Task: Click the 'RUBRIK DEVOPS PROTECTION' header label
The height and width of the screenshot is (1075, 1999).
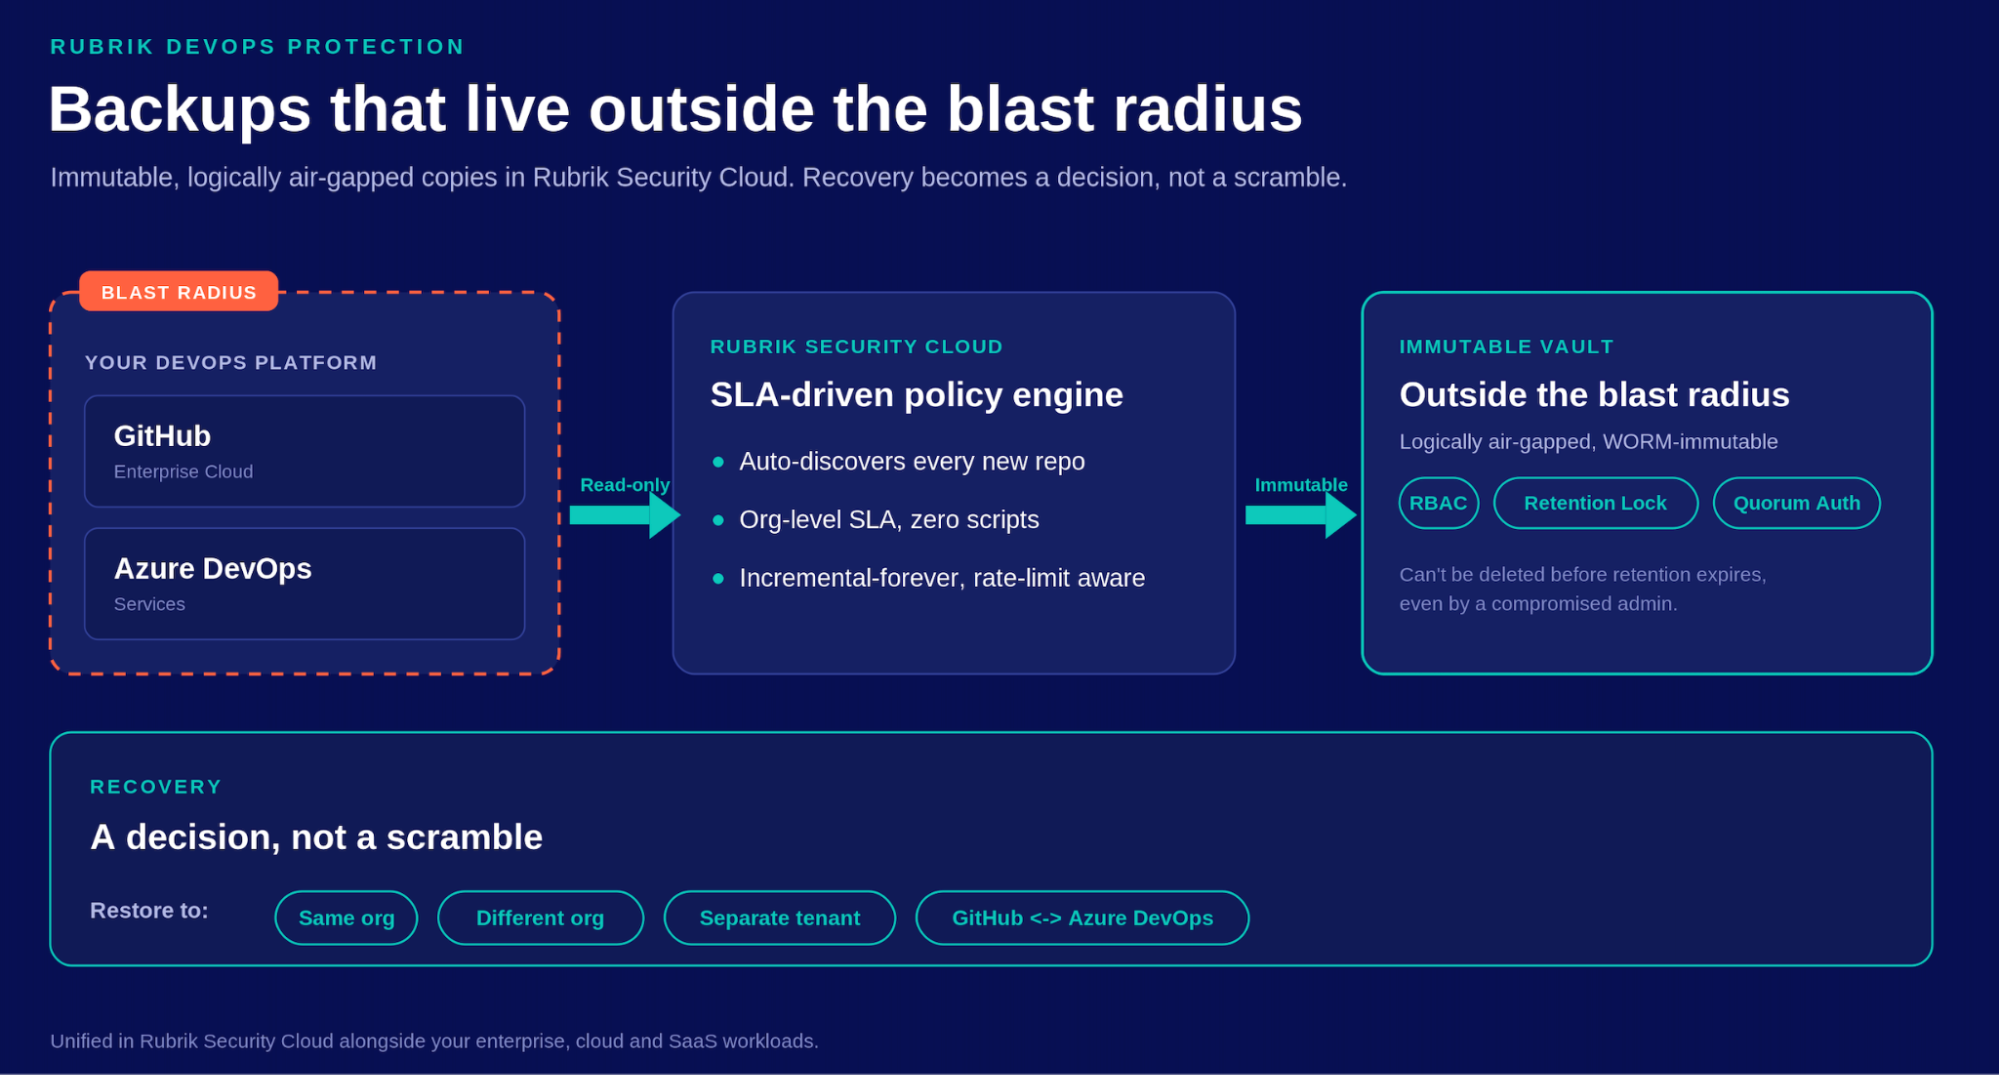Action: [257, 47]
